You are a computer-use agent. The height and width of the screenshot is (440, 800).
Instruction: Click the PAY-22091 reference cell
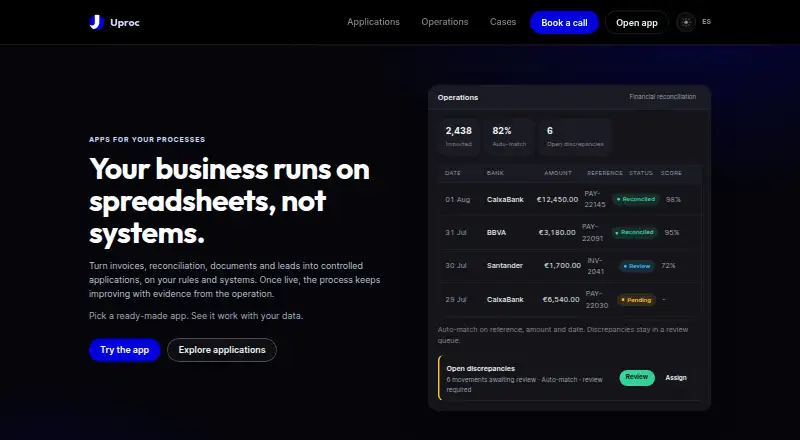click(x=592, y=232)
